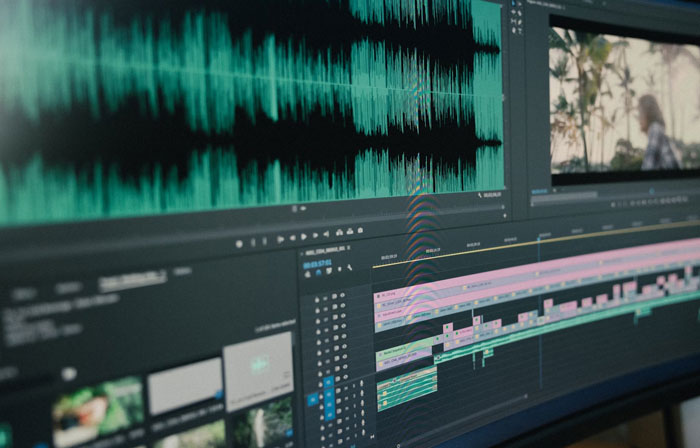Toggle eye output of the topmost video track
Image resolution: width=700 pixels, height=448 pixels.
click(x=343, y=296)
